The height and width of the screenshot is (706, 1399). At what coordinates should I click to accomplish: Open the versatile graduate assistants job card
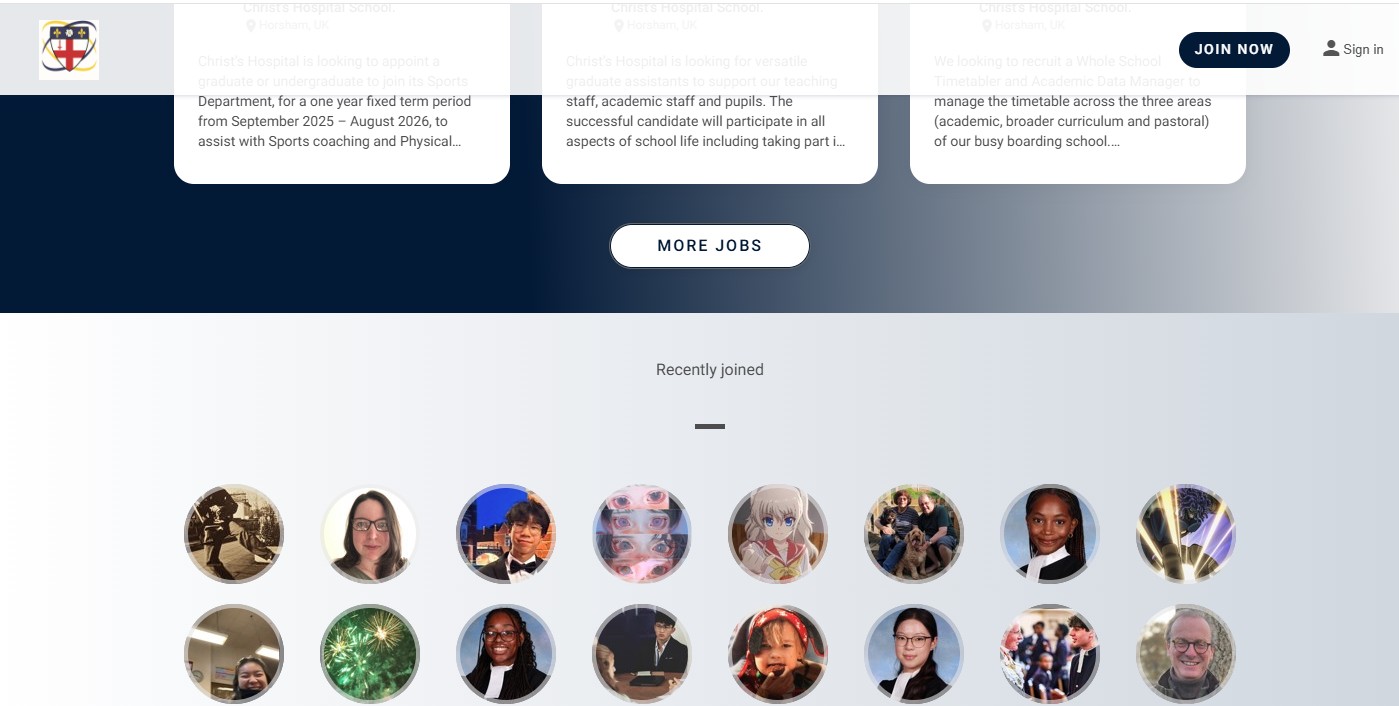(x=710, y=93)
